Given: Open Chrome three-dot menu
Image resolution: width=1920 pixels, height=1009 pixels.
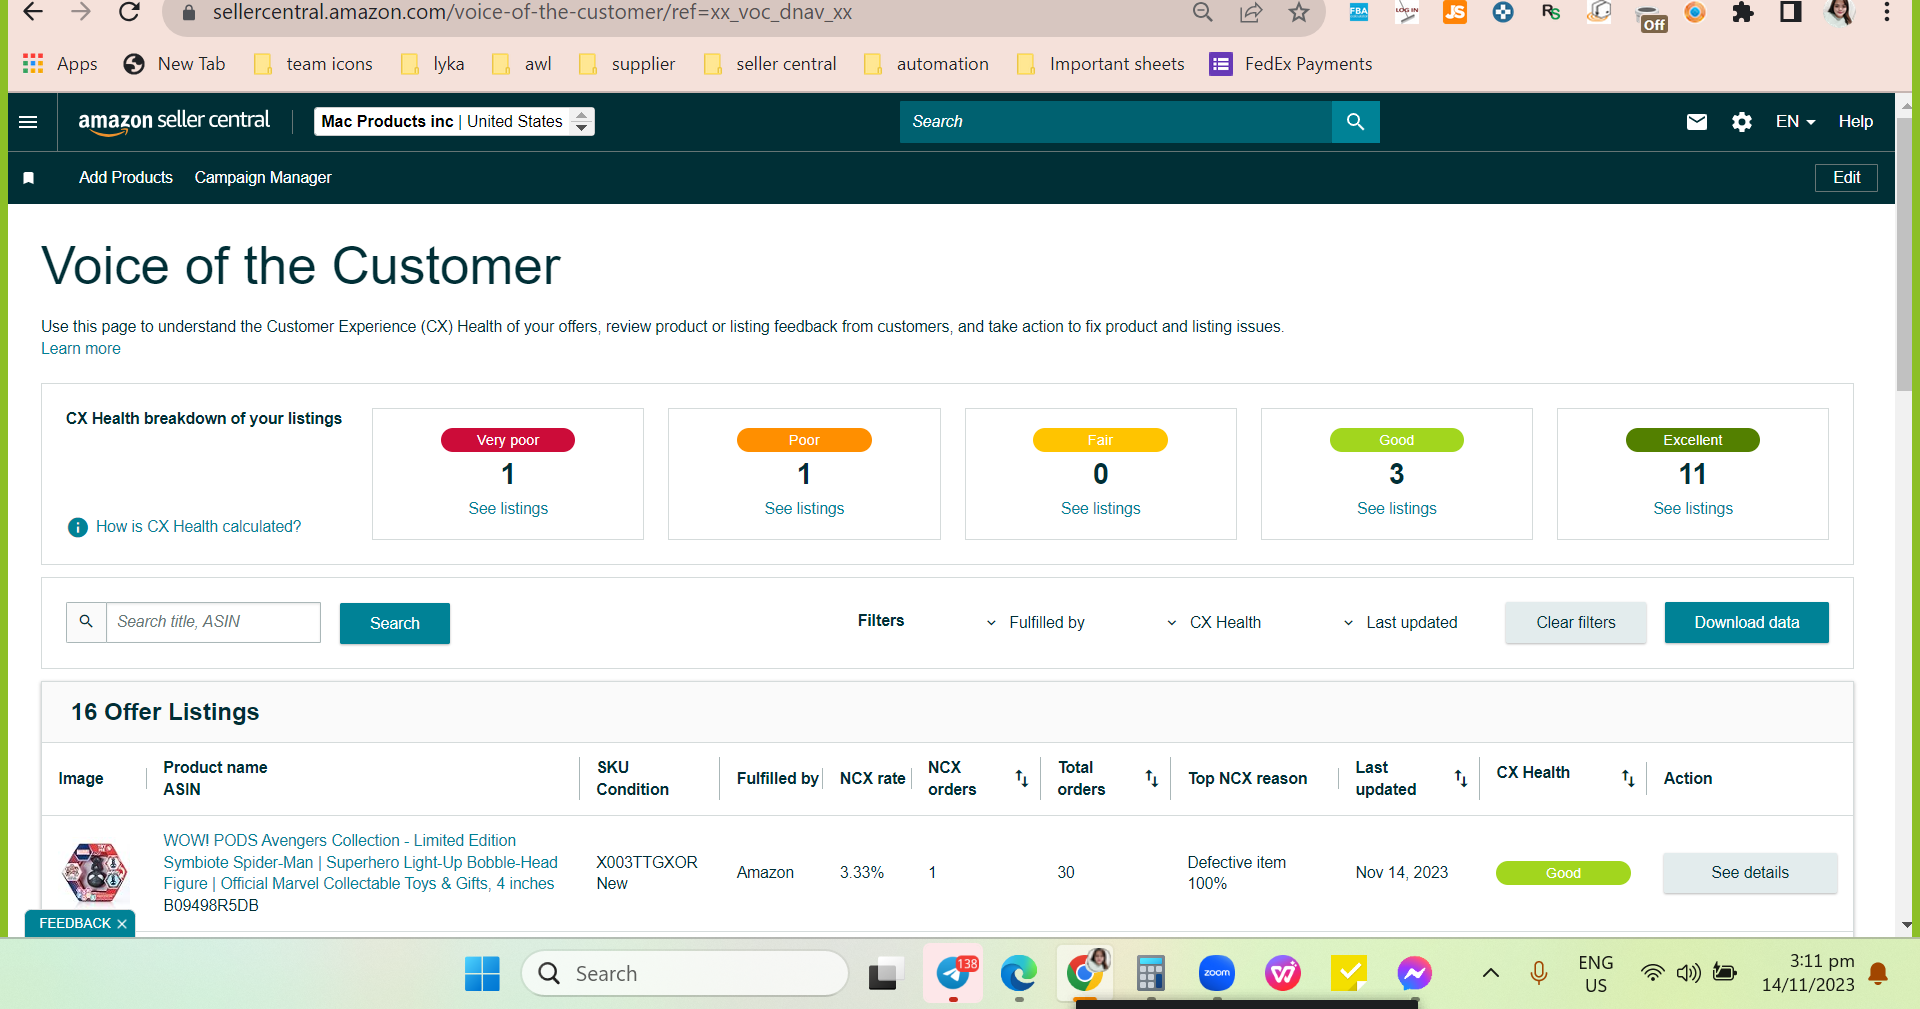Looking at the screenshot, I should point(1887,12).
